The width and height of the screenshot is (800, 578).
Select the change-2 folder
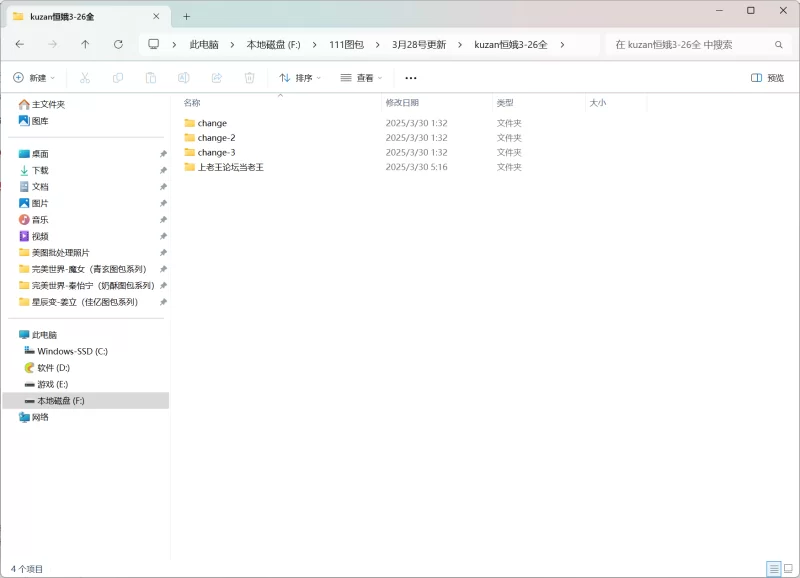point(216,138)
